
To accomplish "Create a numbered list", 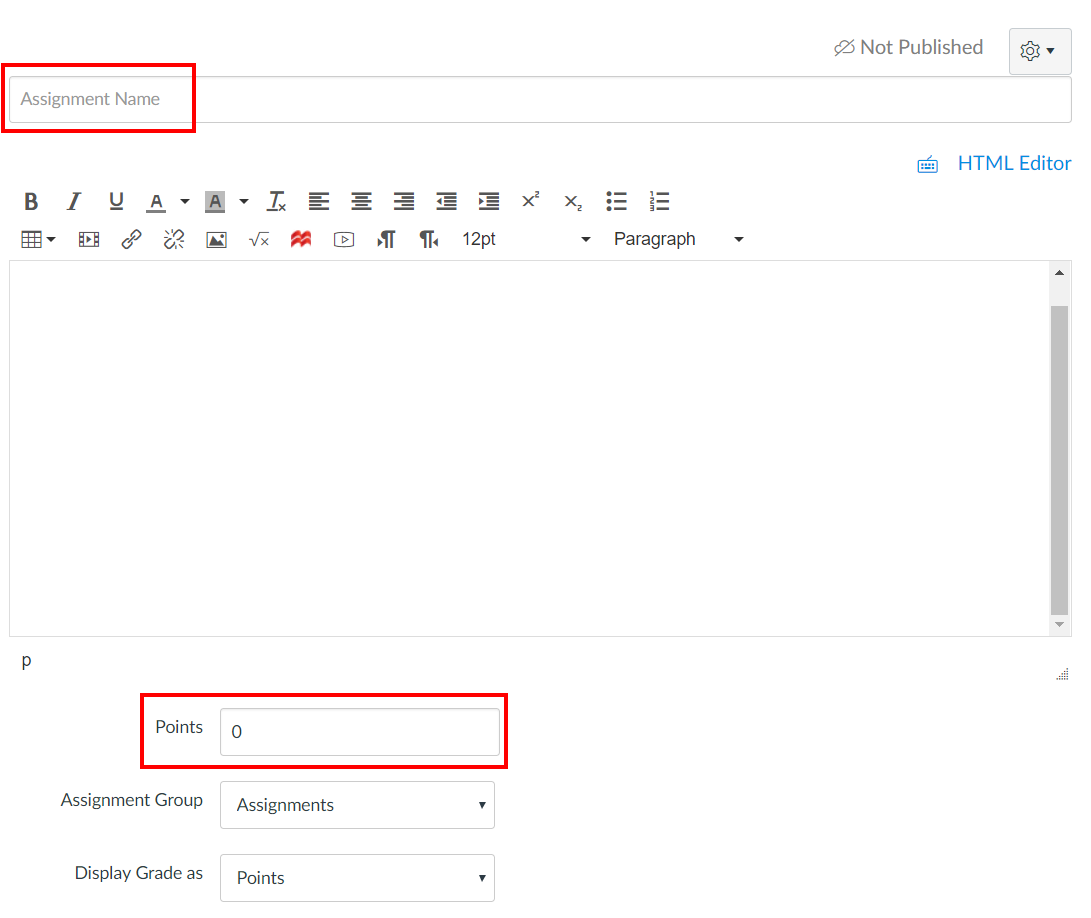I will click(x=659, y=201).
